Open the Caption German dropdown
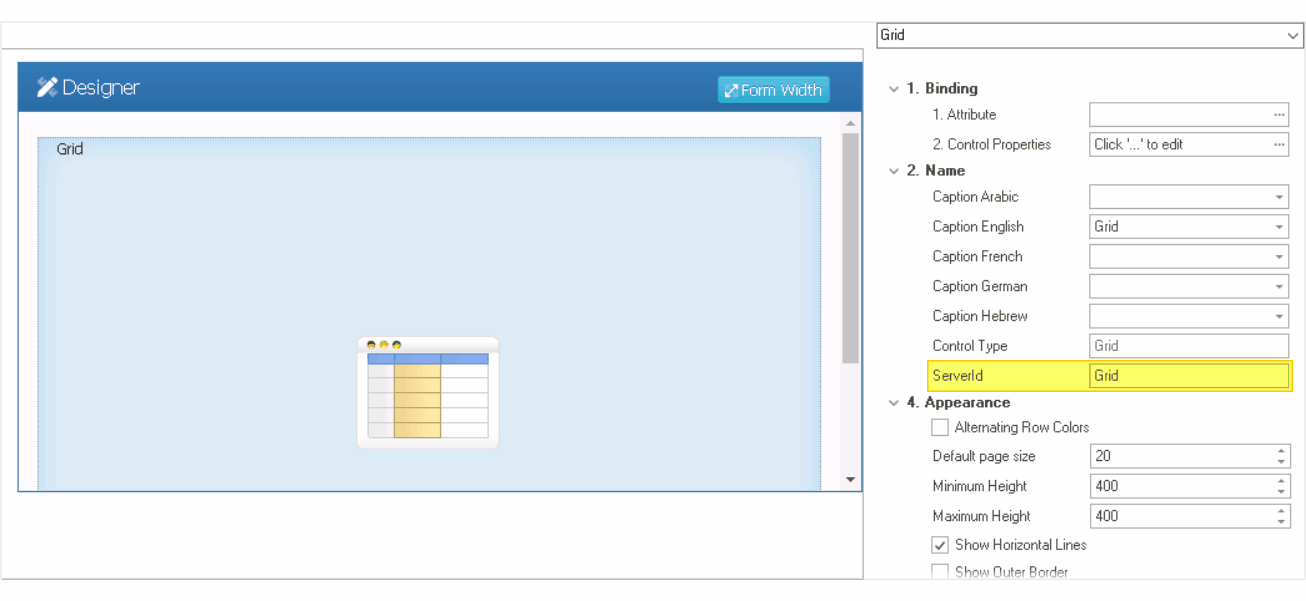1306x601 pixels. 1279,287
